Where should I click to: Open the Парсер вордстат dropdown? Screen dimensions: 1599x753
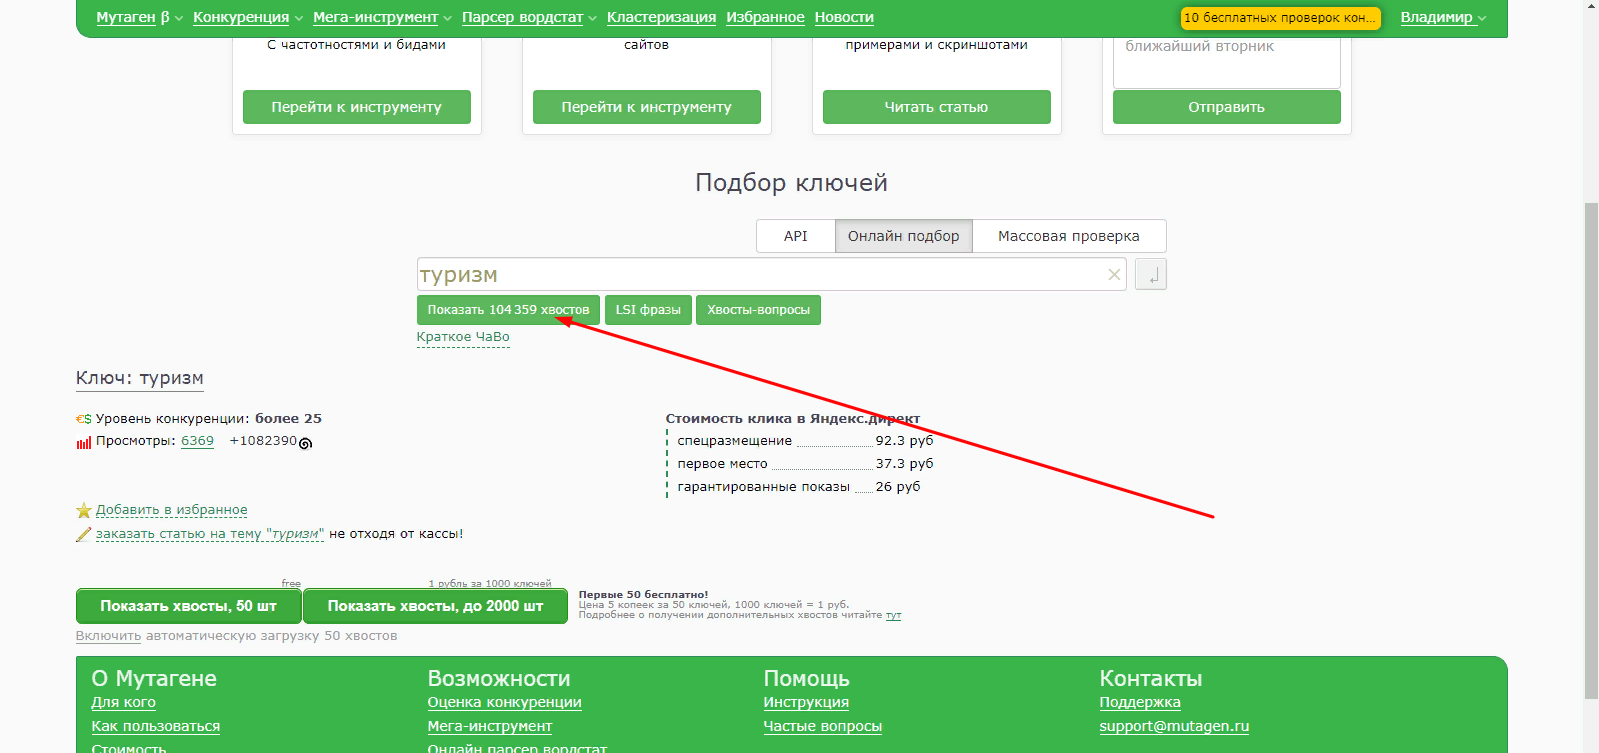coord(529,17)
